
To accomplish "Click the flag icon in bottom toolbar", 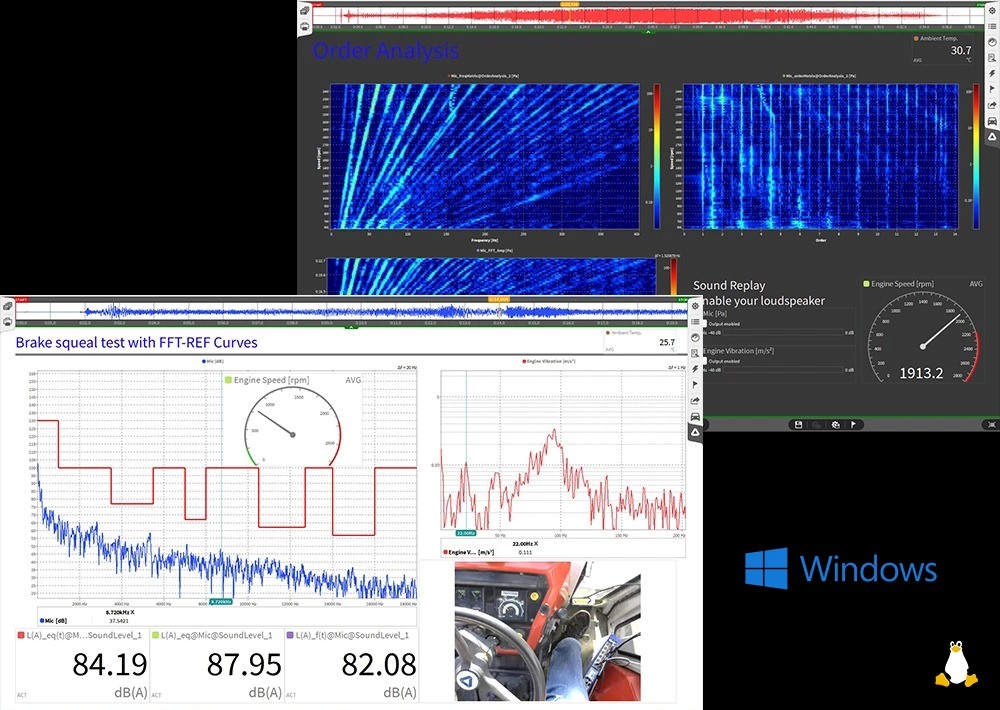I will tap(854, 425).
